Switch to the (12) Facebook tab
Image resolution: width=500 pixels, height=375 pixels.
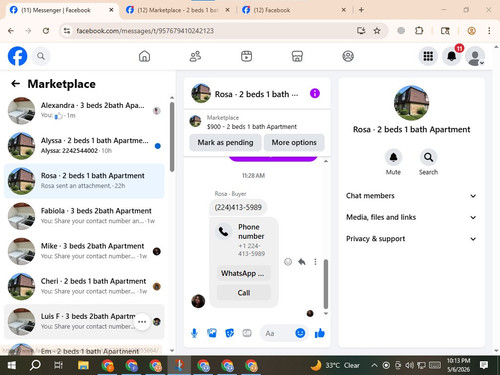294,10
